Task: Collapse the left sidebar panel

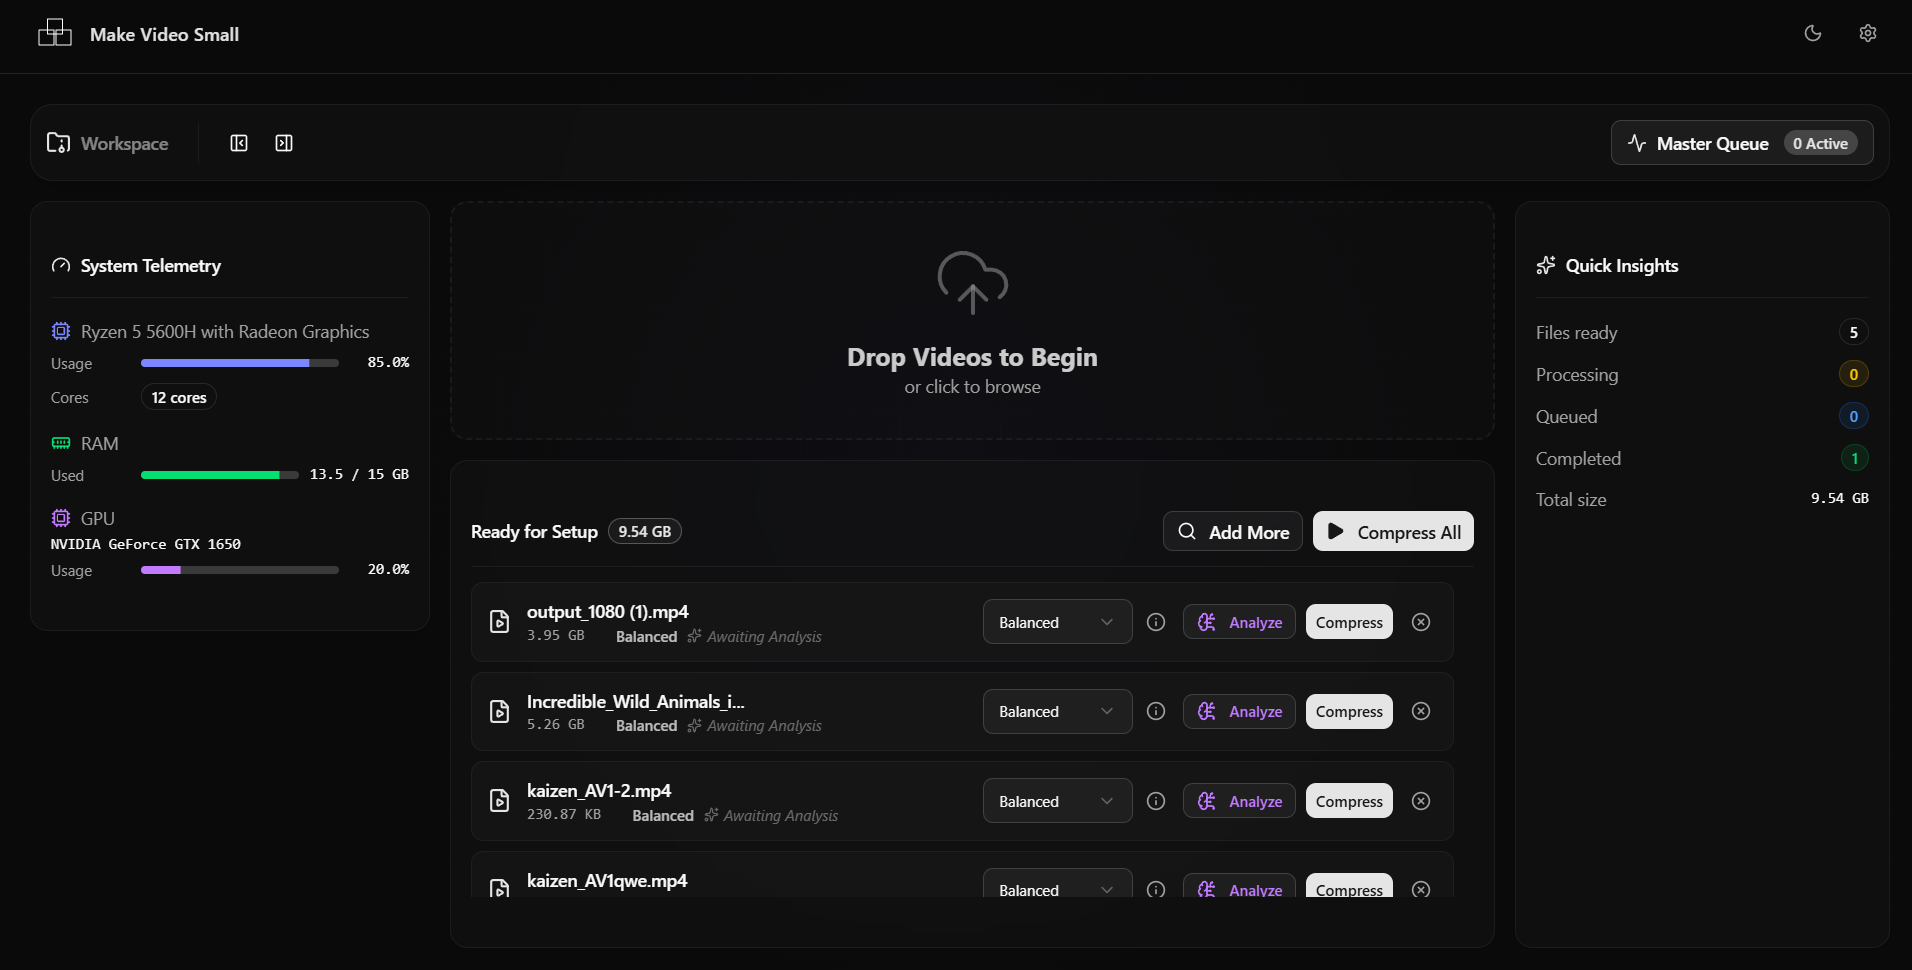Action: click(x=239, y=143)
